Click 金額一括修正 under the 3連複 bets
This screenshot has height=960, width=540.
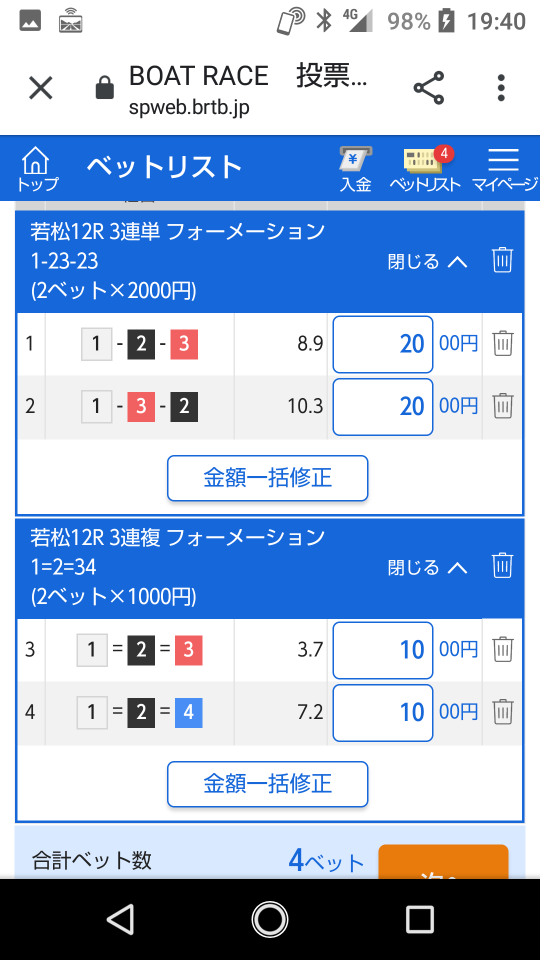pyautogui.click(x=268, y=784)
